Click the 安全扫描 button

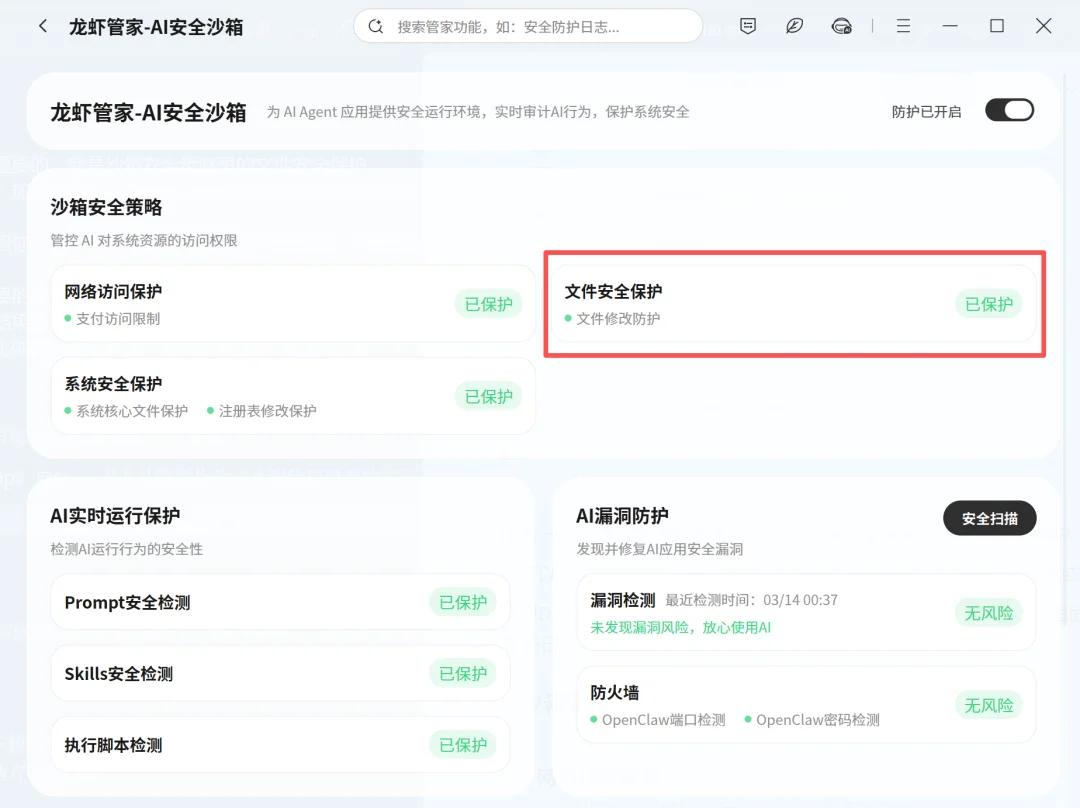point(989,518)
